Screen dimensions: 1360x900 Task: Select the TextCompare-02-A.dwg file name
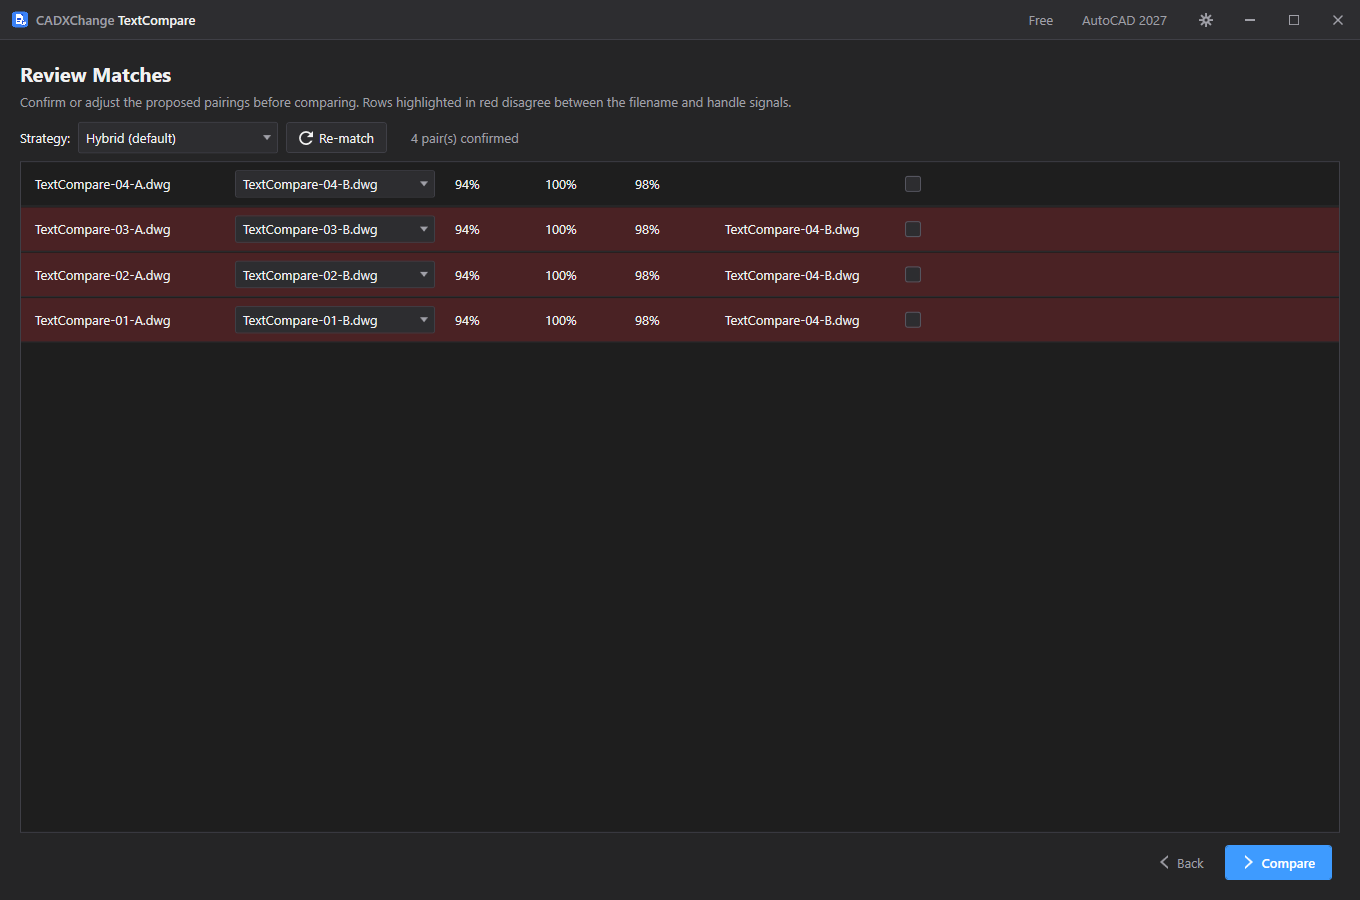103,276
